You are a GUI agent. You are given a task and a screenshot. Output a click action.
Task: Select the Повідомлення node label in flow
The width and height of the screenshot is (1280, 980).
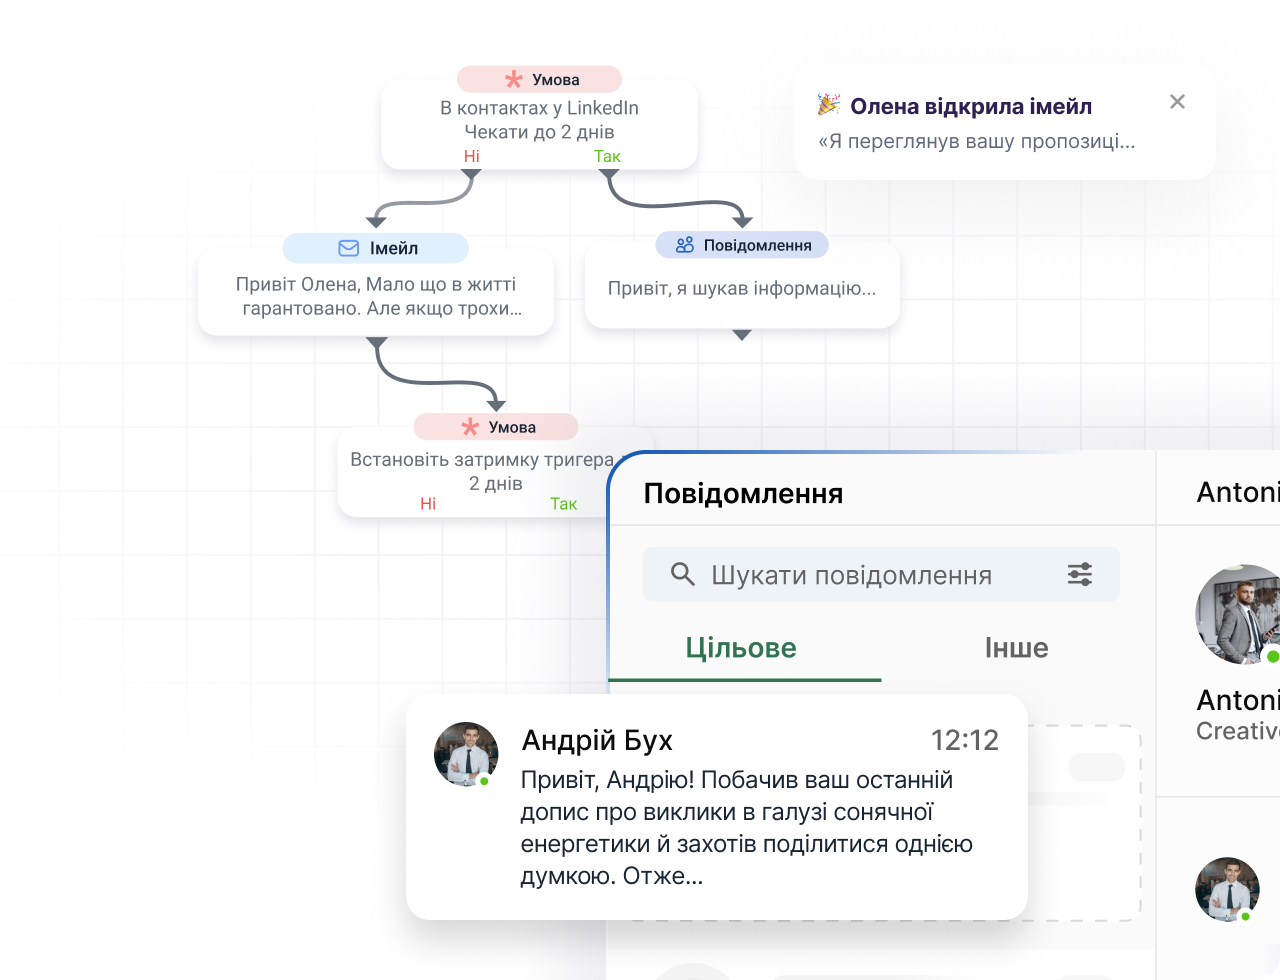(758, 245)
